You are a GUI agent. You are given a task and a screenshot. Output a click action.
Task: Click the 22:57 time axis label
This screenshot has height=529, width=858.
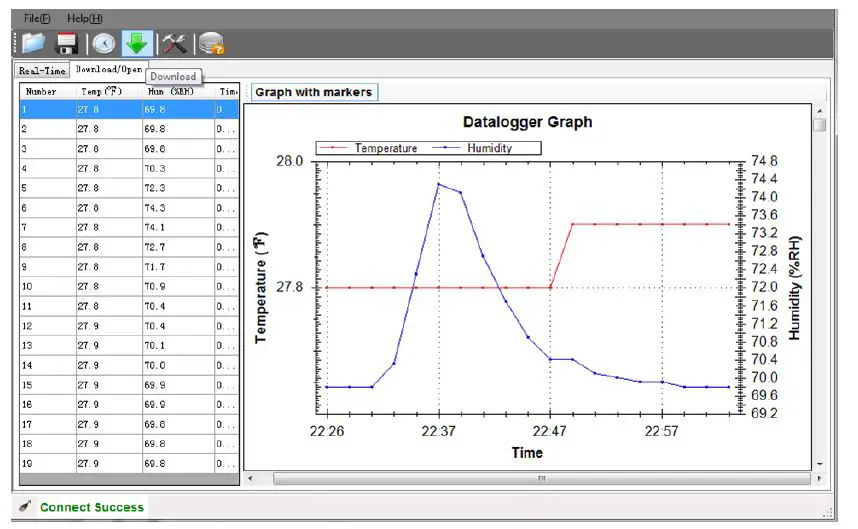click(662, 431)
